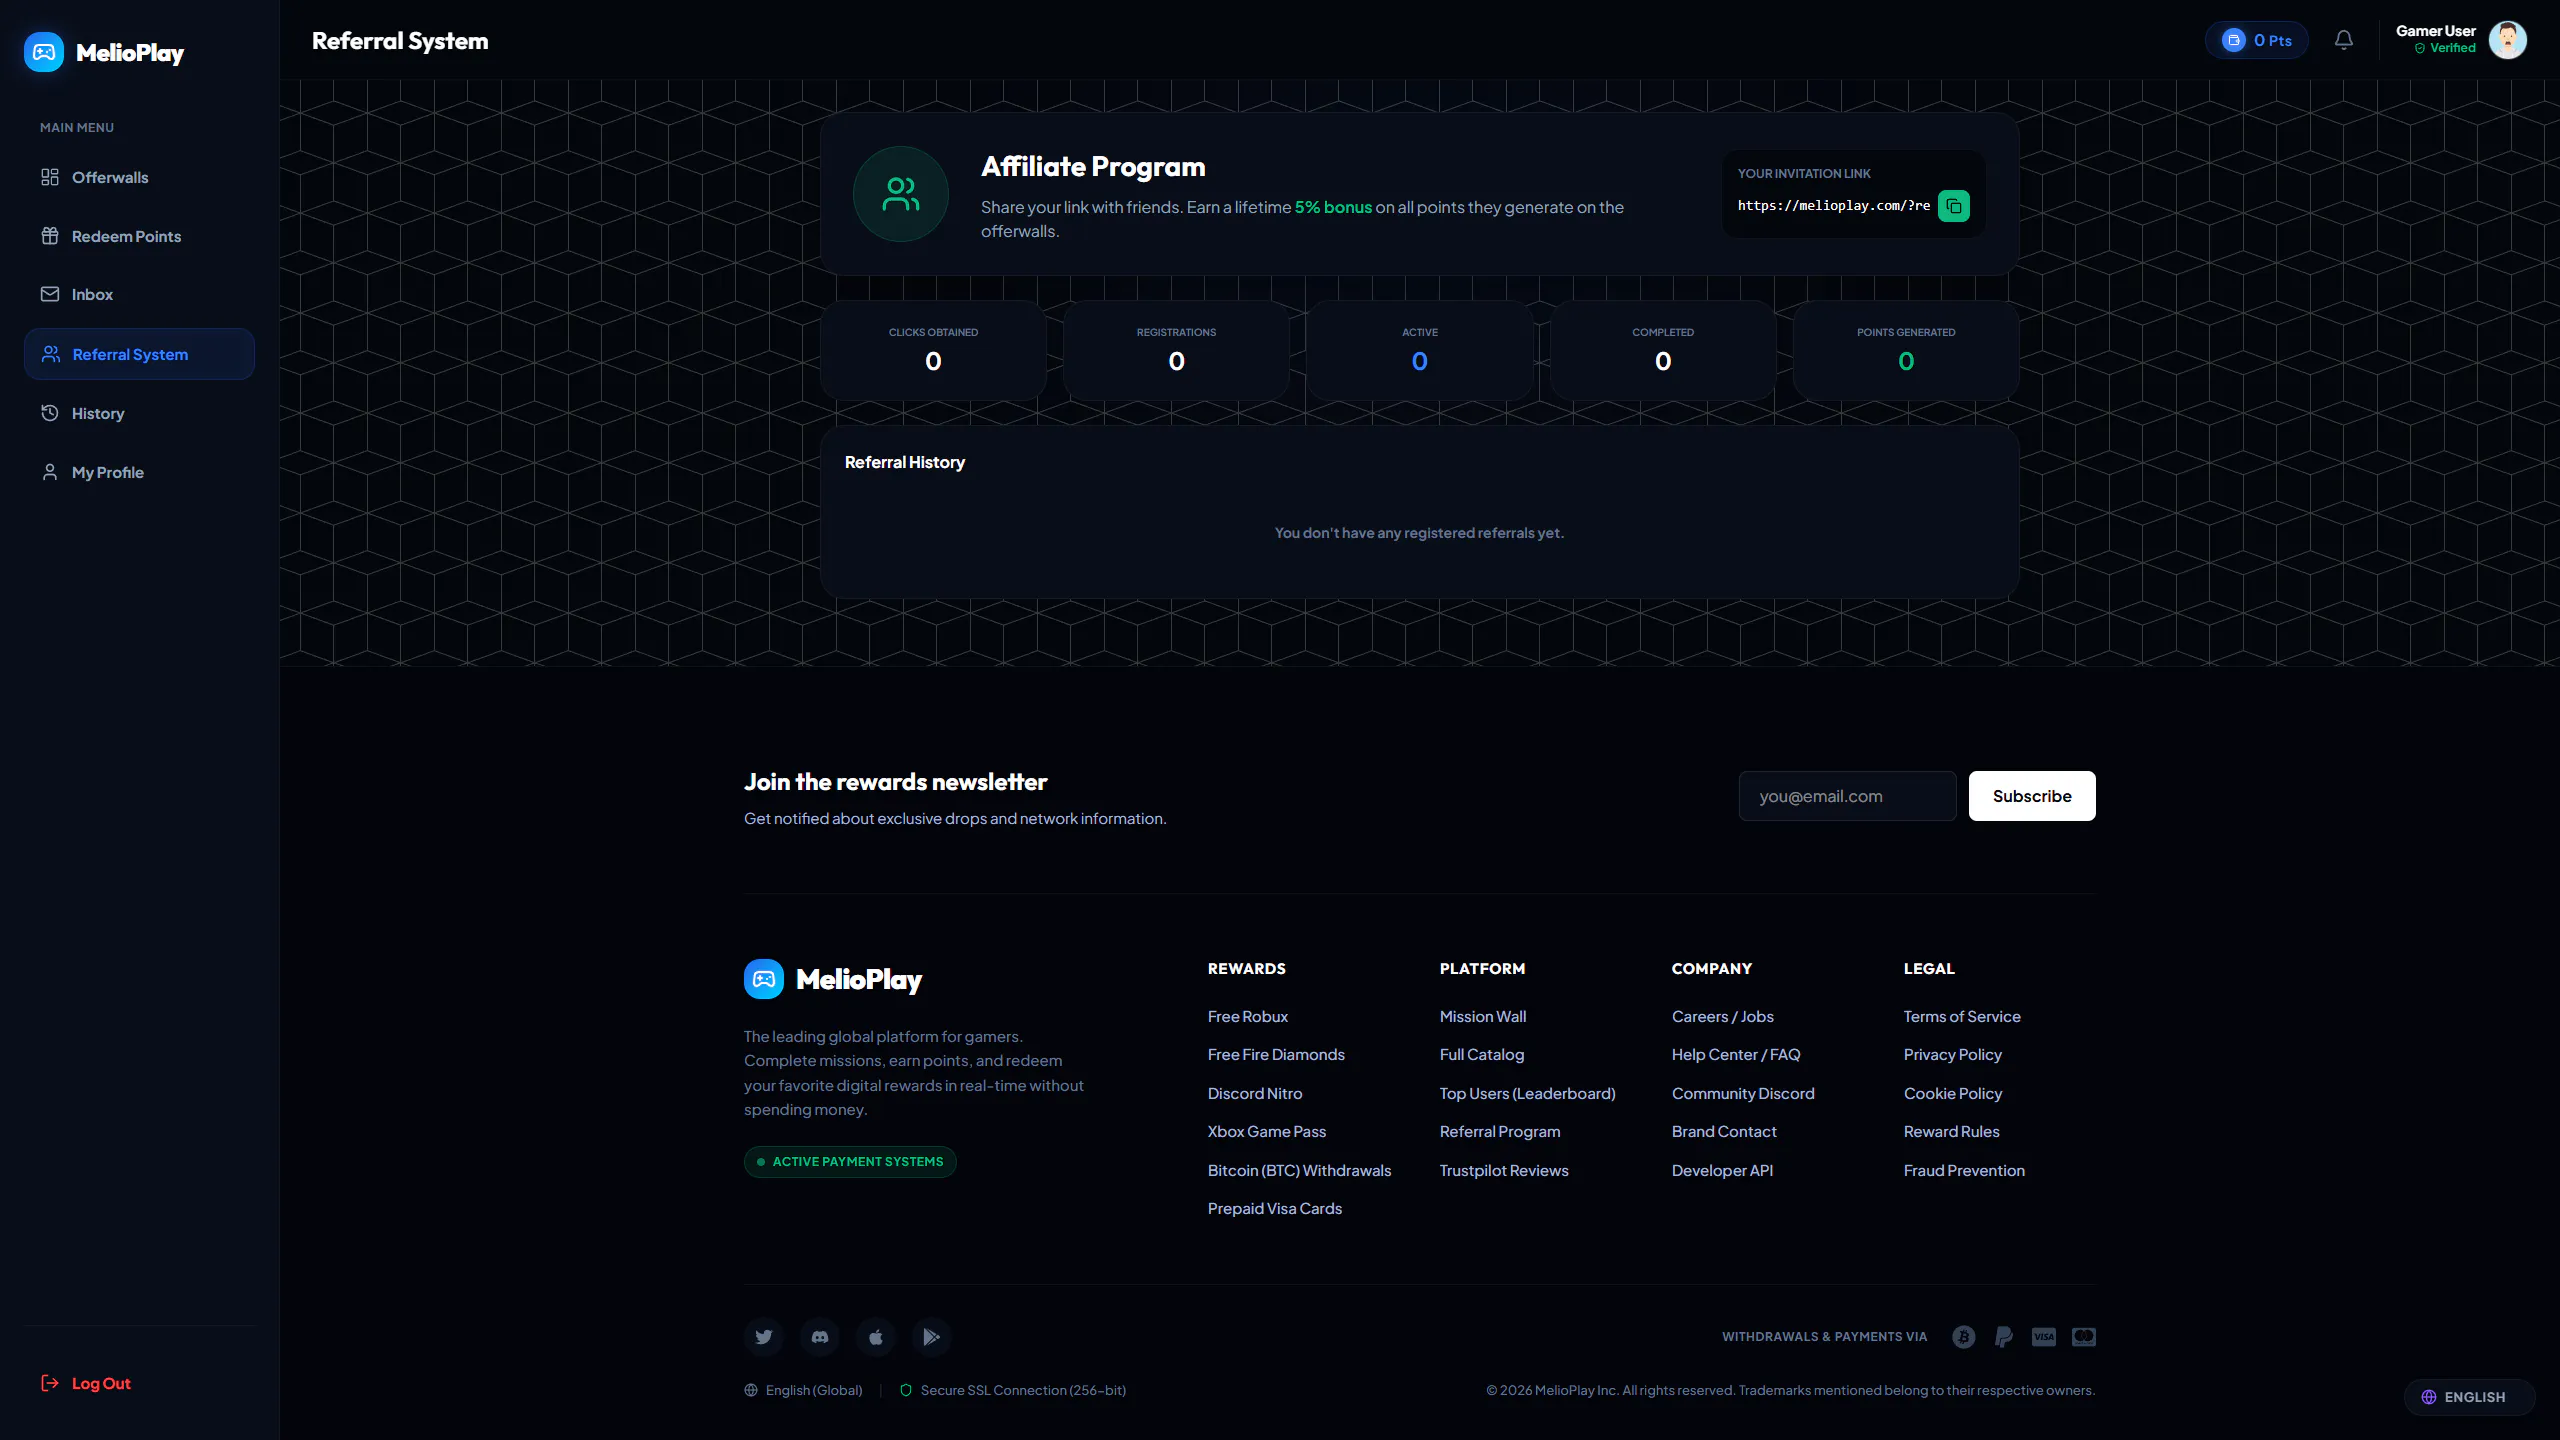Open Prepaid Visa Cards link
The image size is (2560, 1440).
click(1275, 1209)
